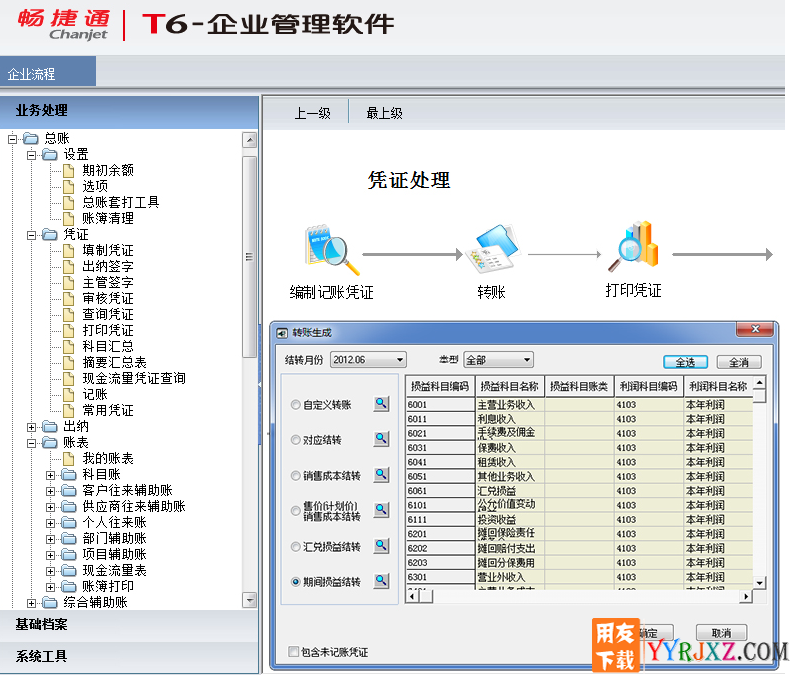Expand the 客户往来辅助账 tree node
Image resolution: width=790 pixels, height=675 pixels.
point(50,492)
